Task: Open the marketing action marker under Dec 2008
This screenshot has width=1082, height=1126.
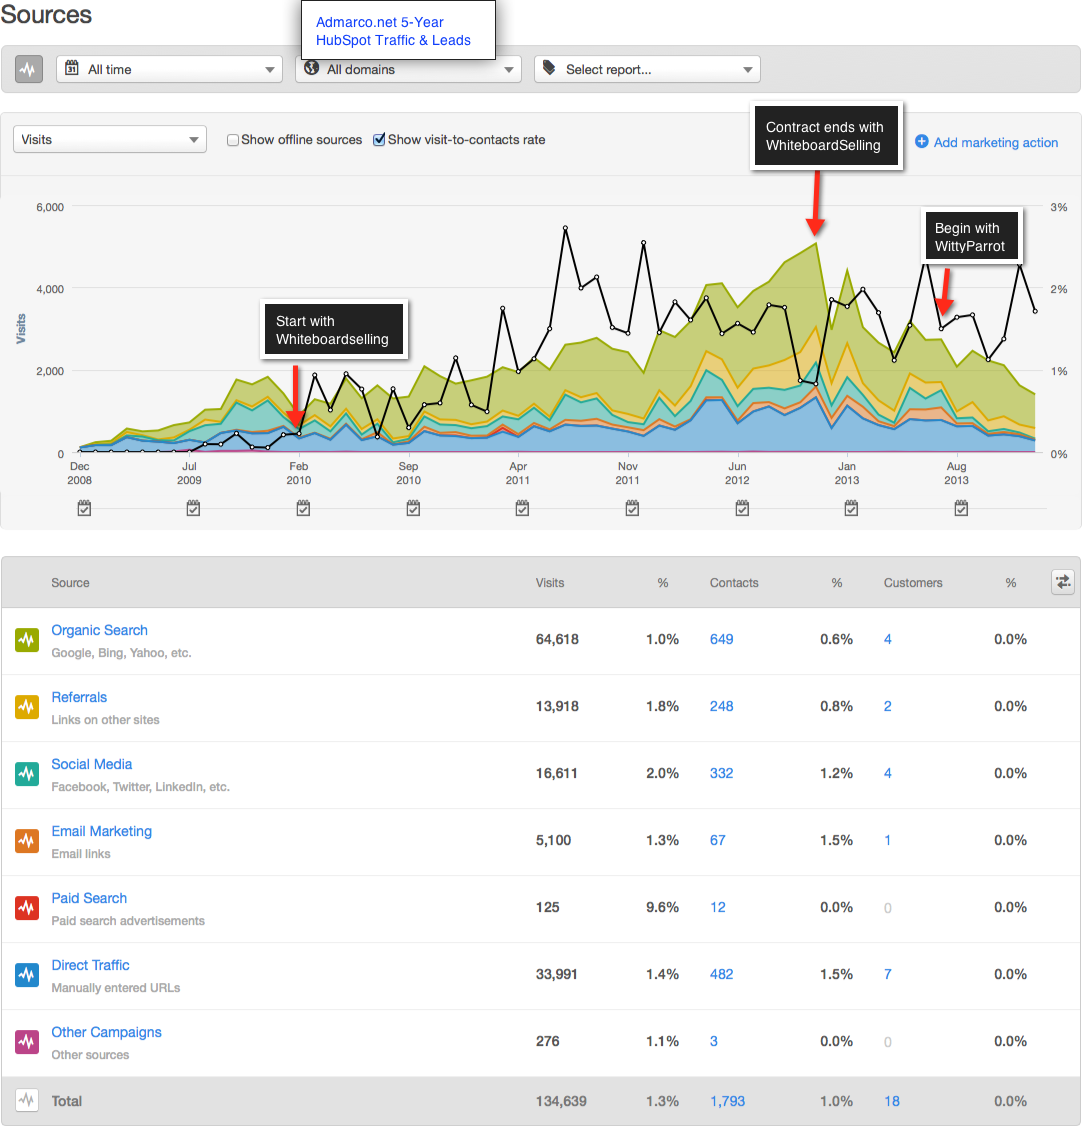Action: [84, 508]
